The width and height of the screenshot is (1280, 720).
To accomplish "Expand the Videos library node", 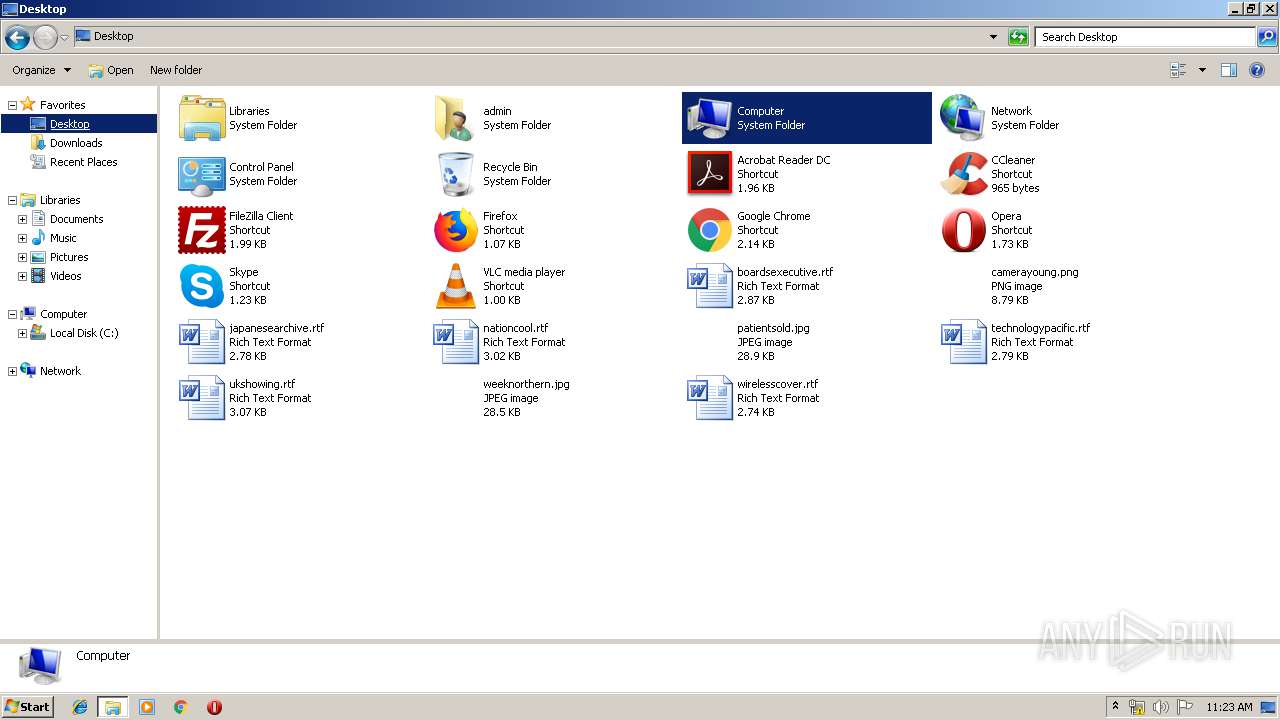I will (22, 276).
